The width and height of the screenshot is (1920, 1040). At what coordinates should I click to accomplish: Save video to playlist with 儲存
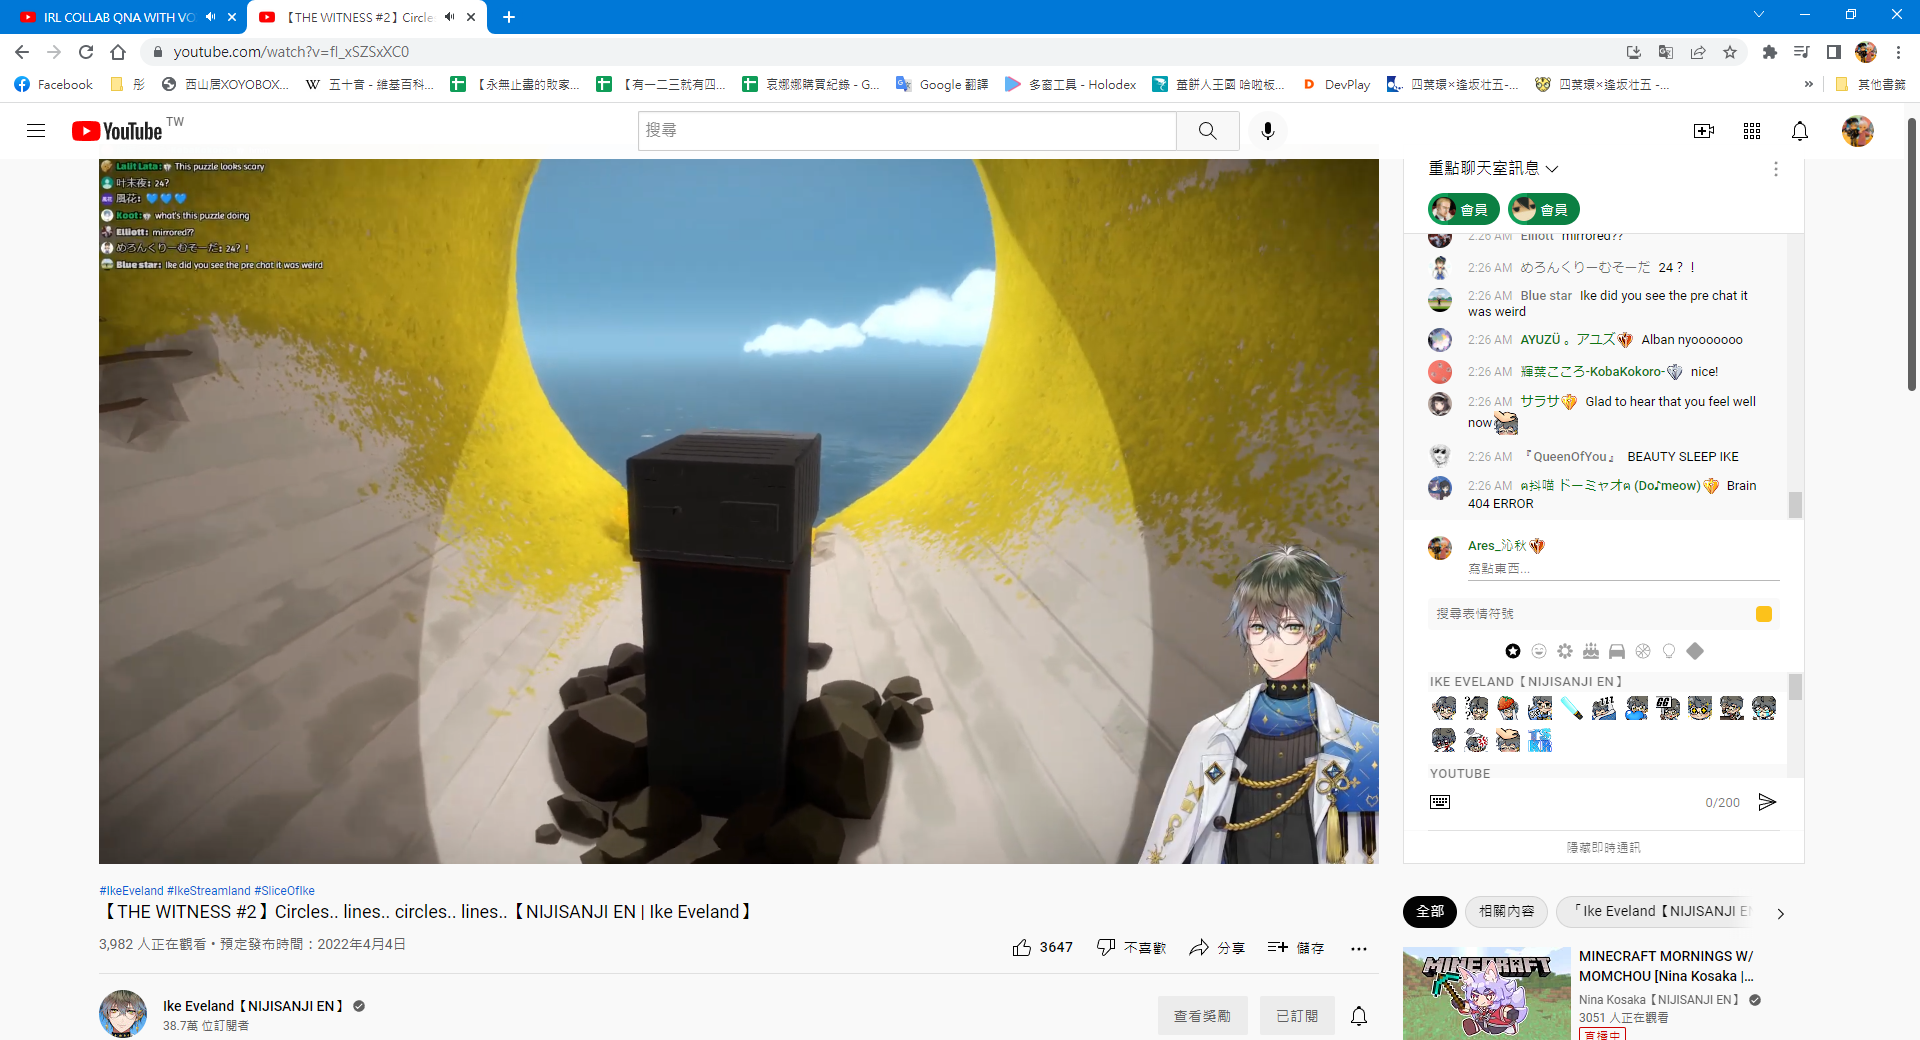pos(1296,947)
